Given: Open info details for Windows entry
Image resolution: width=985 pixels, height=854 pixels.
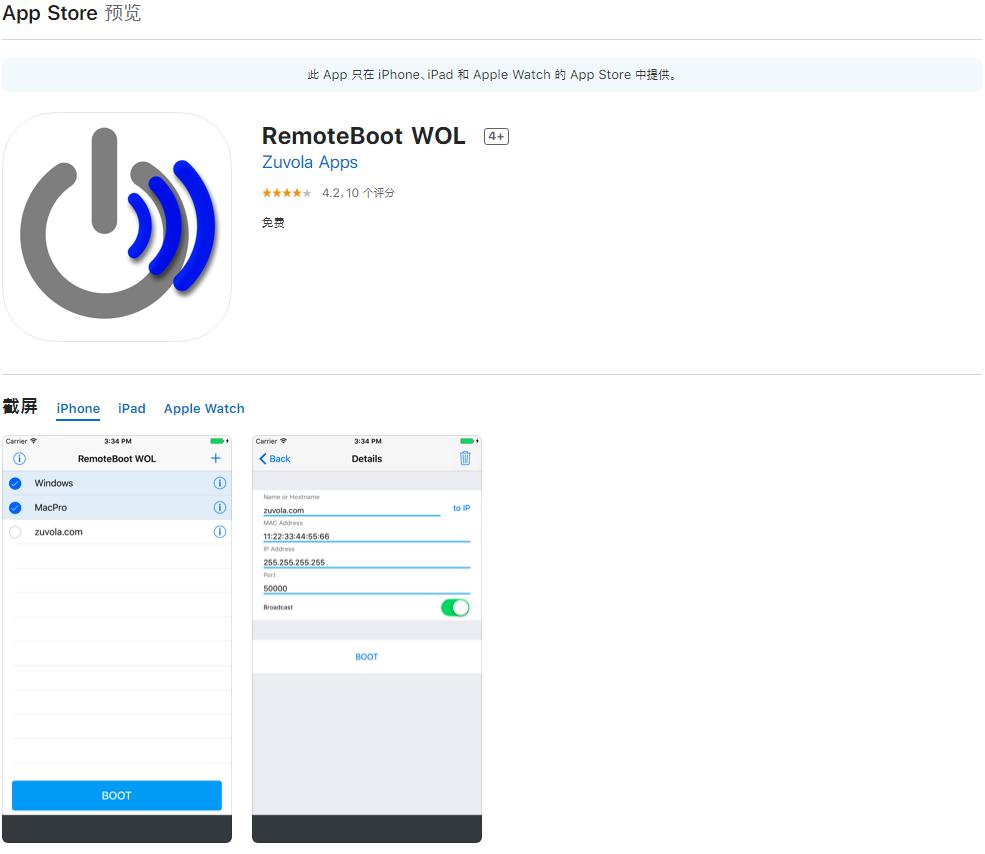Looking at the screenshot, I should [220, 483].
